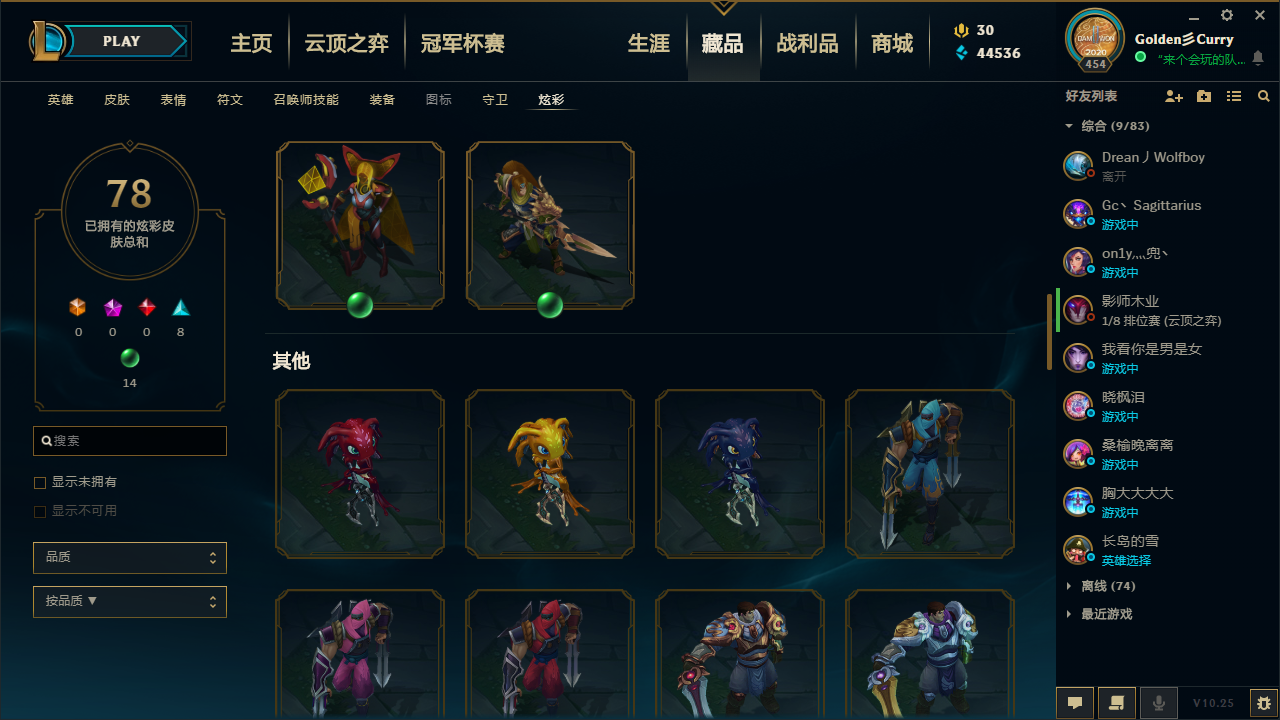Click the PLAY button
The height and width of the screenshot is (720, 1280).
pos(122,41)
